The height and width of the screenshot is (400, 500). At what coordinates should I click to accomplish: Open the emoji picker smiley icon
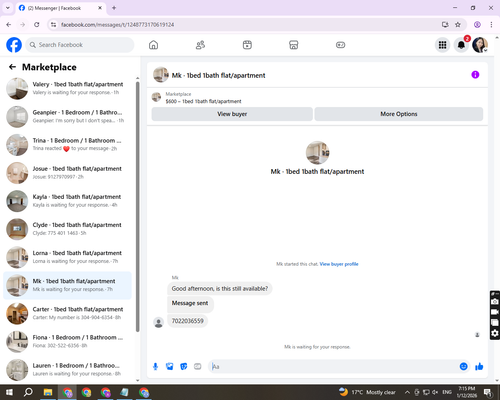[463, 367]
